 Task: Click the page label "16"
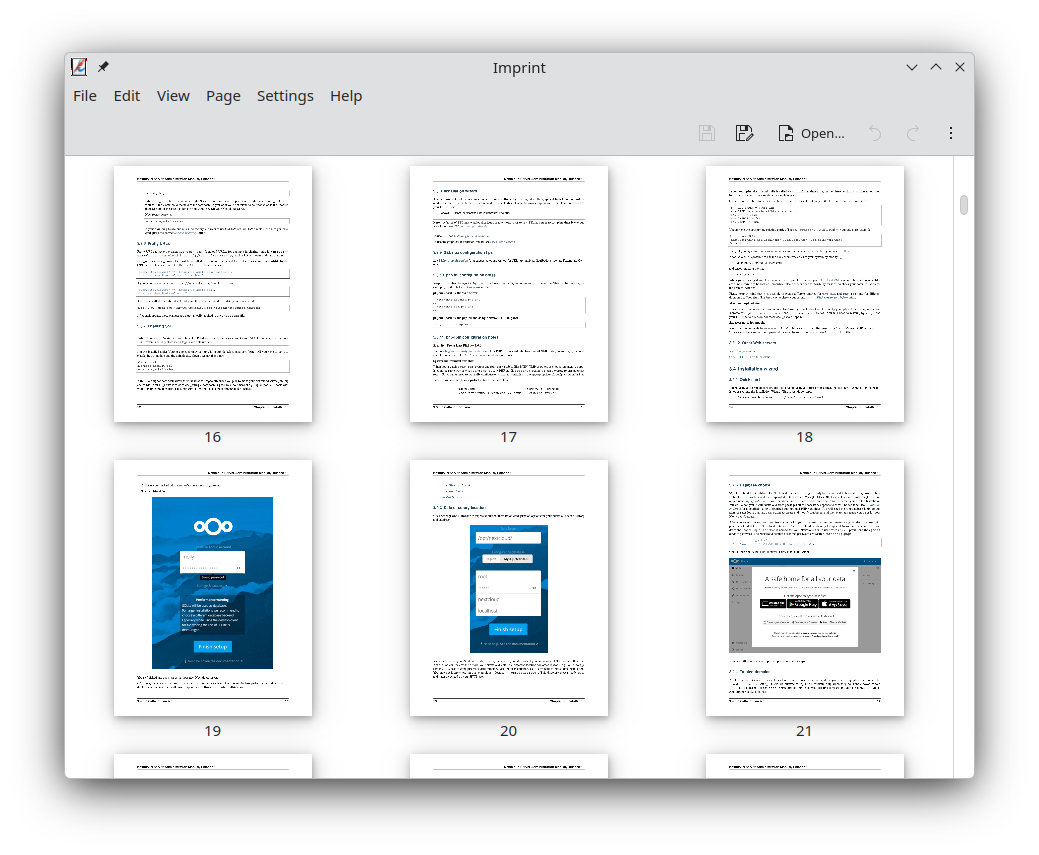tap(213, 437)
